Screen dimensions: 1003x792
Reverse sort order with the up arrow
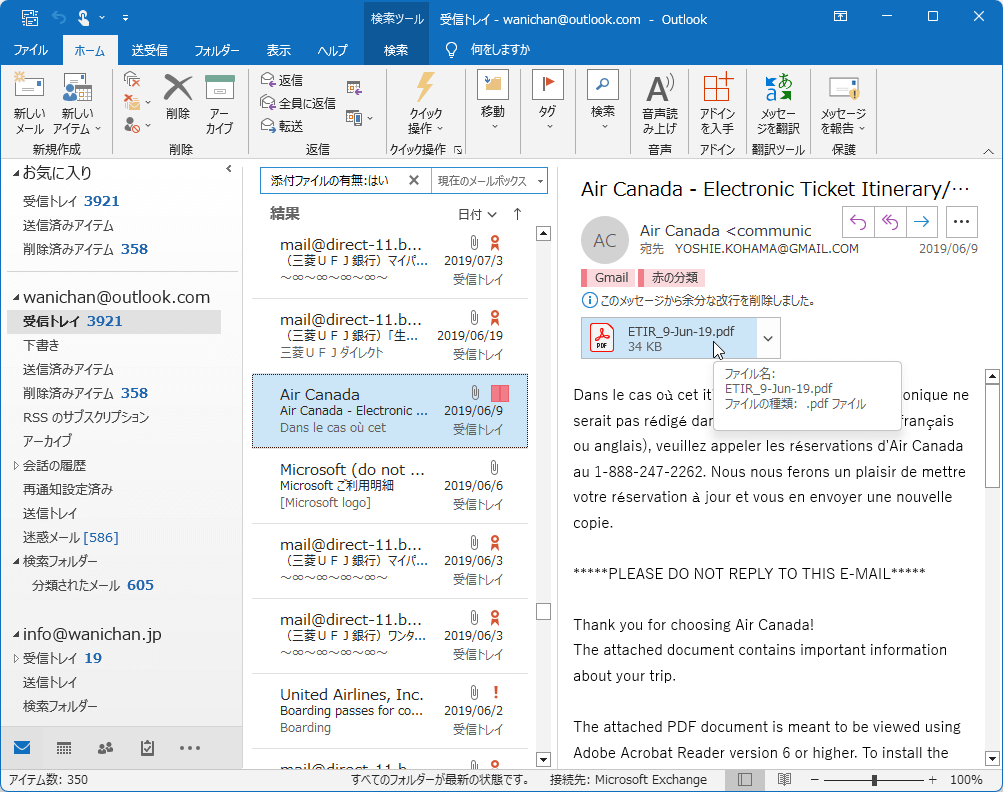(x=517, y=214)
